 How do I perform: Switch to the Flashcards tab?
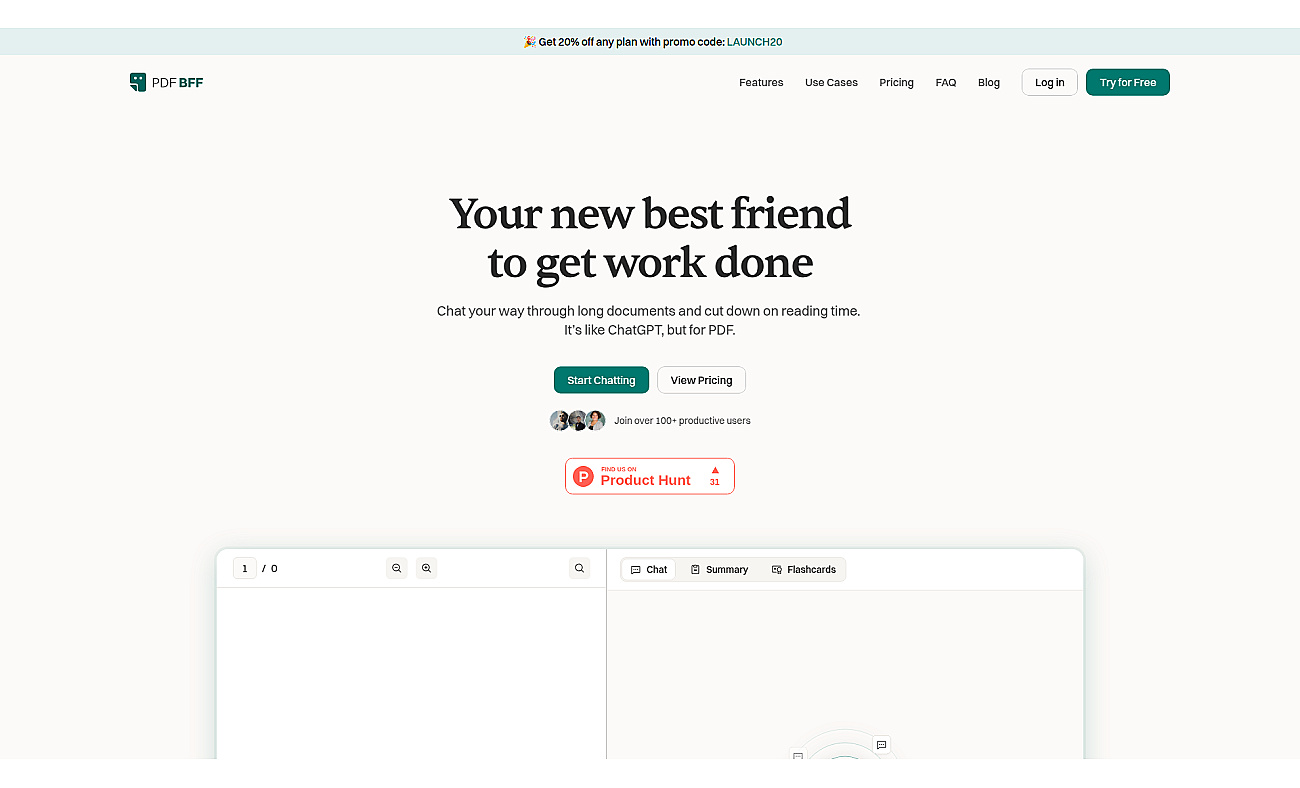point(803,570)
